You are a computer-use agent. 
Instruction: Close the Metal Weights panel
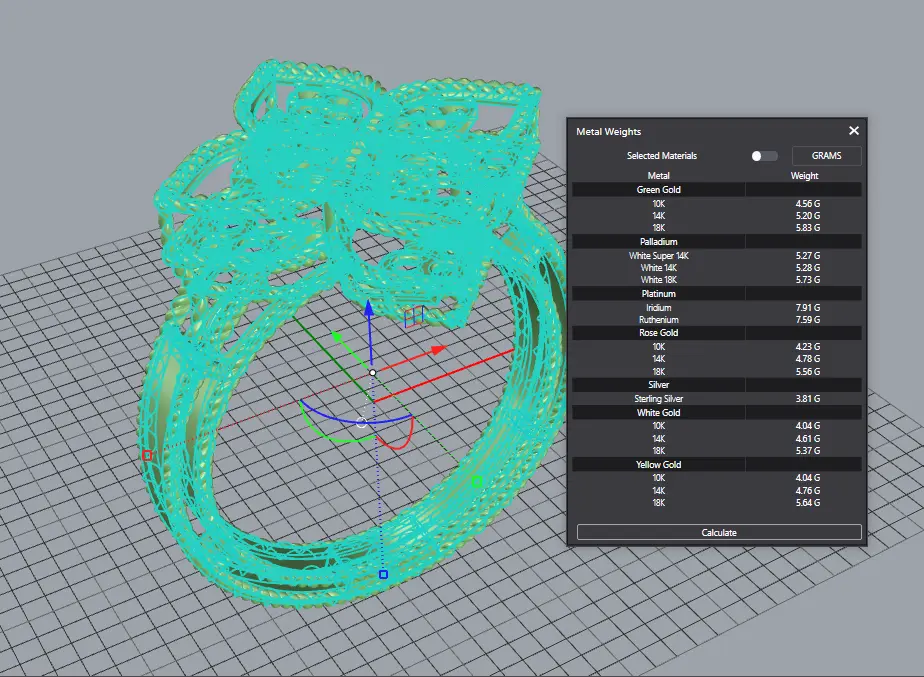[x=854, y=131]
